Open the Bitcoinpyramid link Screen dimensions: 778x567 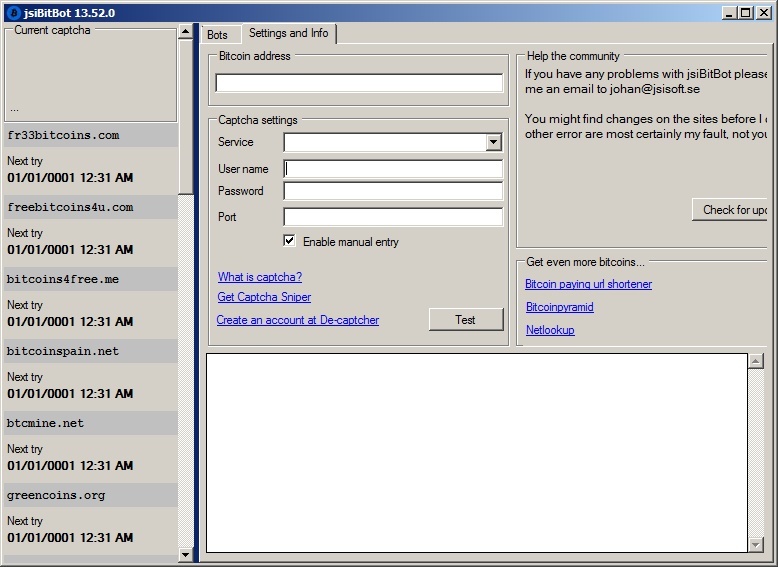click(x=559, y=307)
